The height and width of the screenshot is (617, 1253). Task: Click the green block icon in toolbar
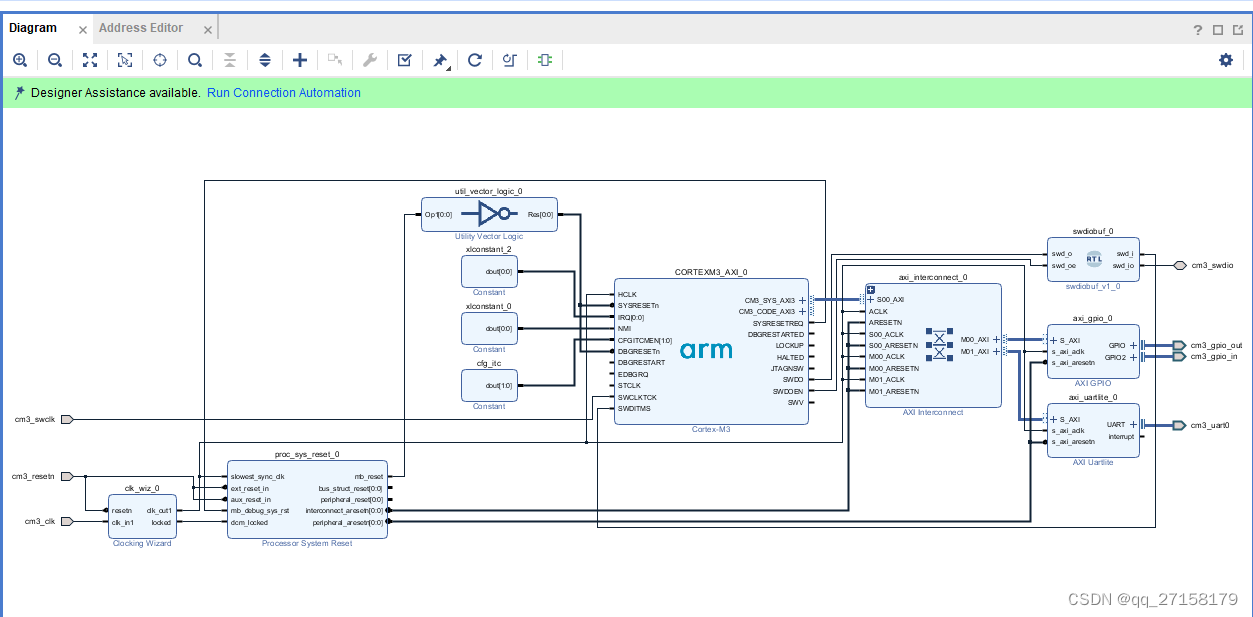(x=544, y=60)
